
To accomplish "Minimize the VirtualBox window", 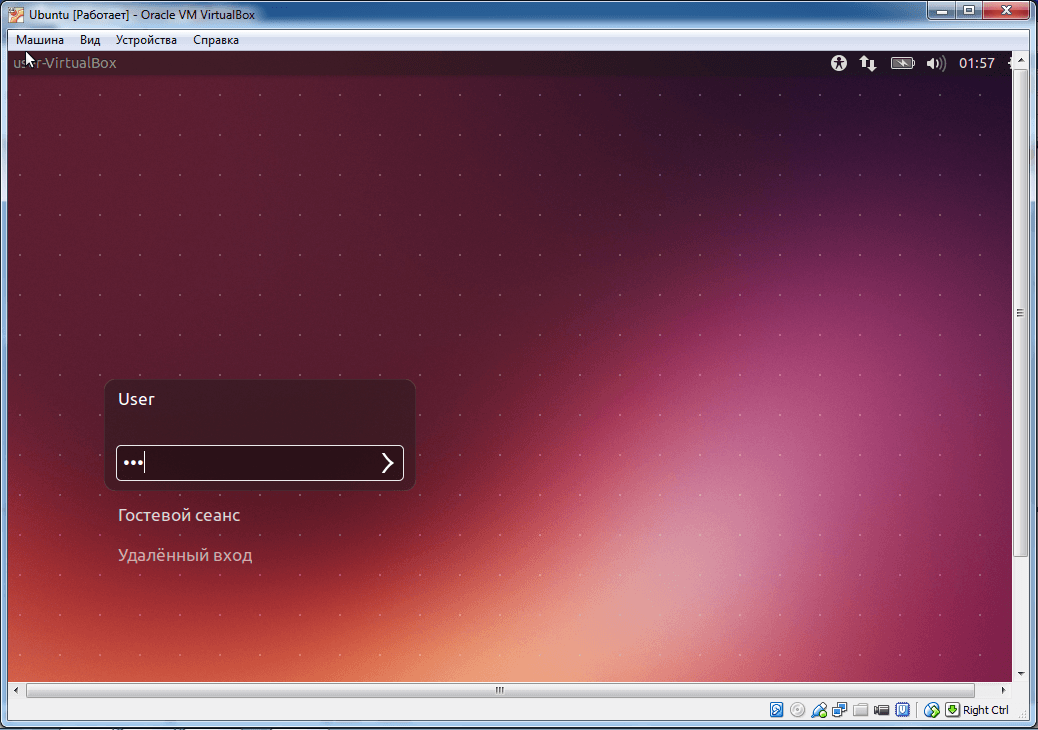I will tap(941, 11).
